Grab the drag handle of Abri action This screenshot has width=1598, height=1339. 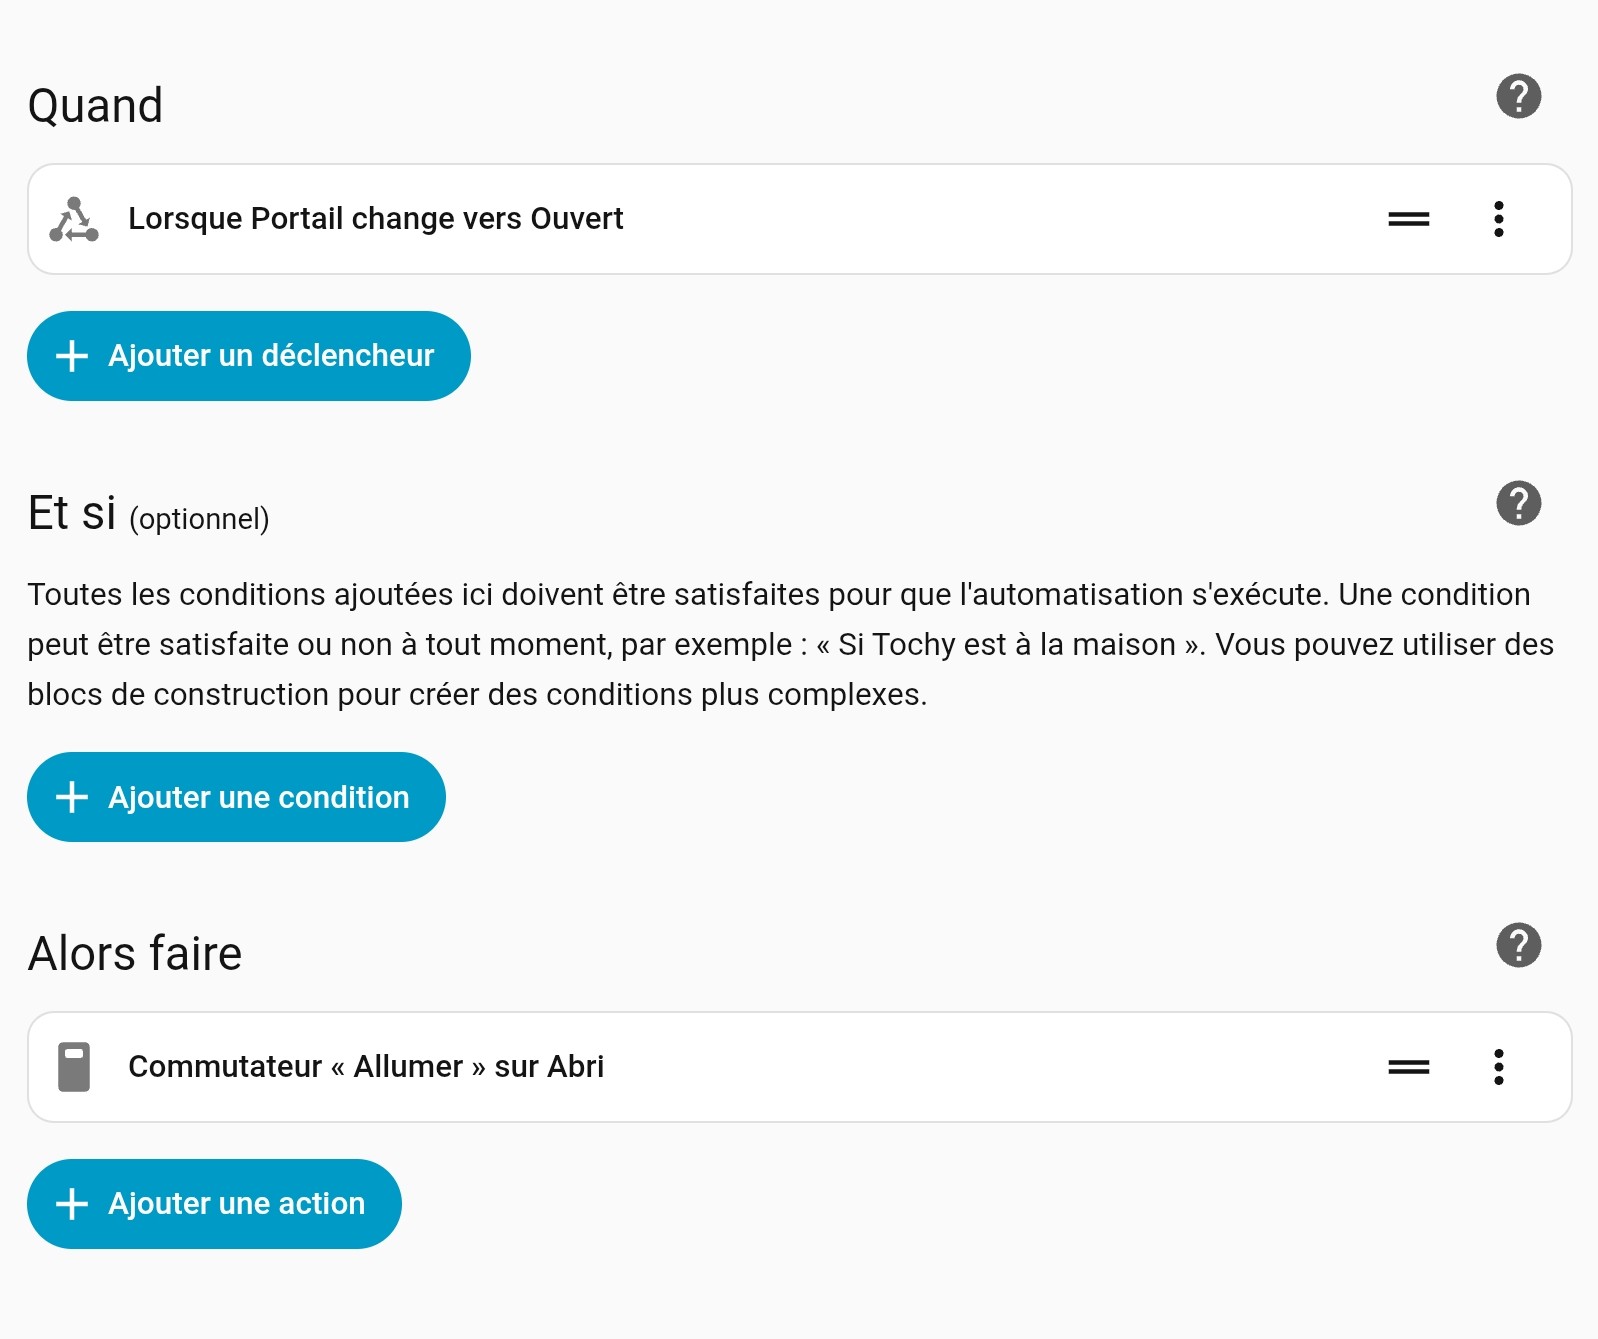click(1408, 1067)
